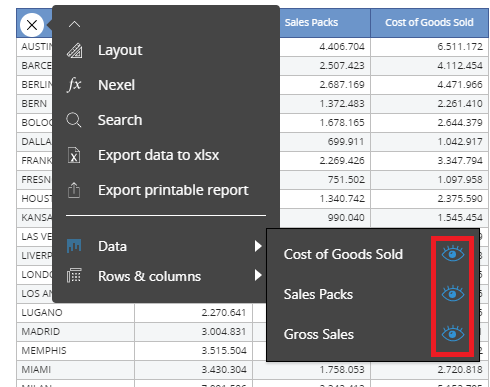Click the printable report share icon
This screenshot has height=387, width=490.
(74, 190)
